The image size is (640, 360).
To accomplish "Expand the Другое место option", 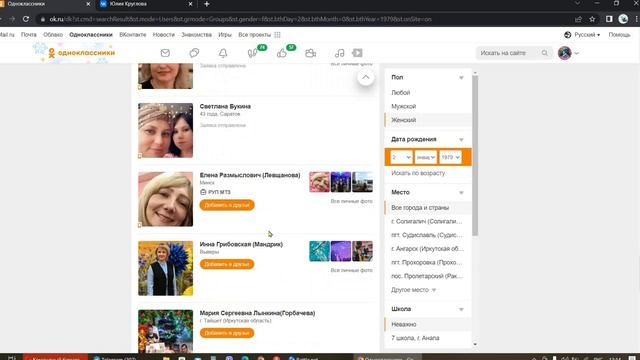I will pos(413,290).
